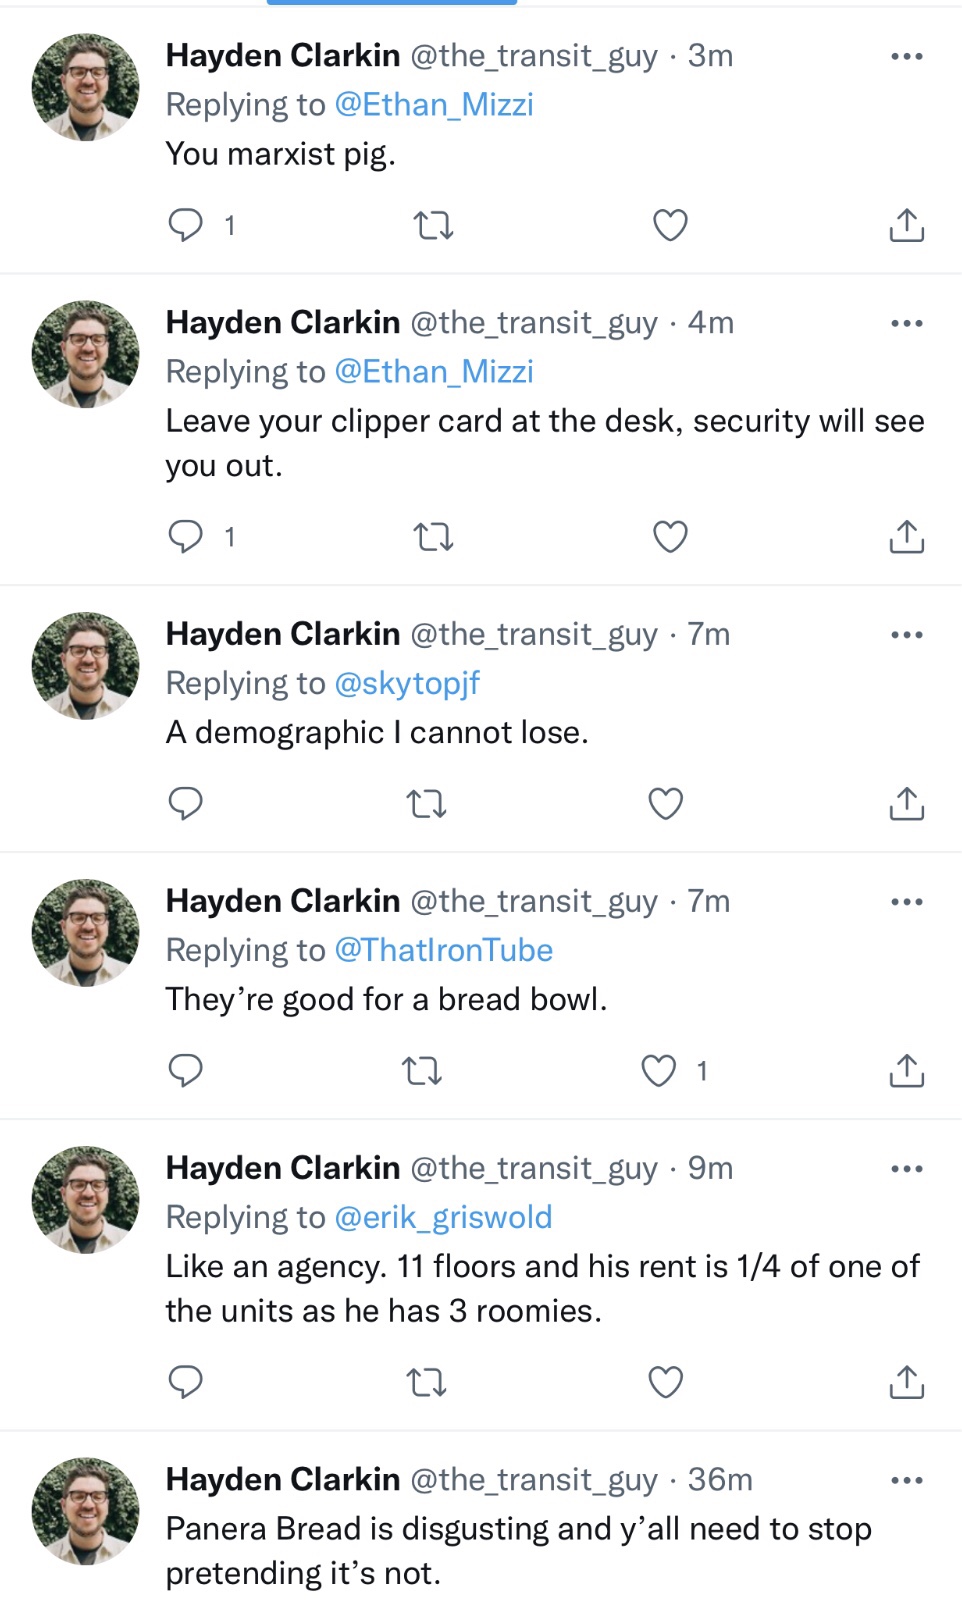This screenshot has width=962, height=1620.
Task: Open more options on Panera Bread tweet
Action: (x=906, y=1480)
